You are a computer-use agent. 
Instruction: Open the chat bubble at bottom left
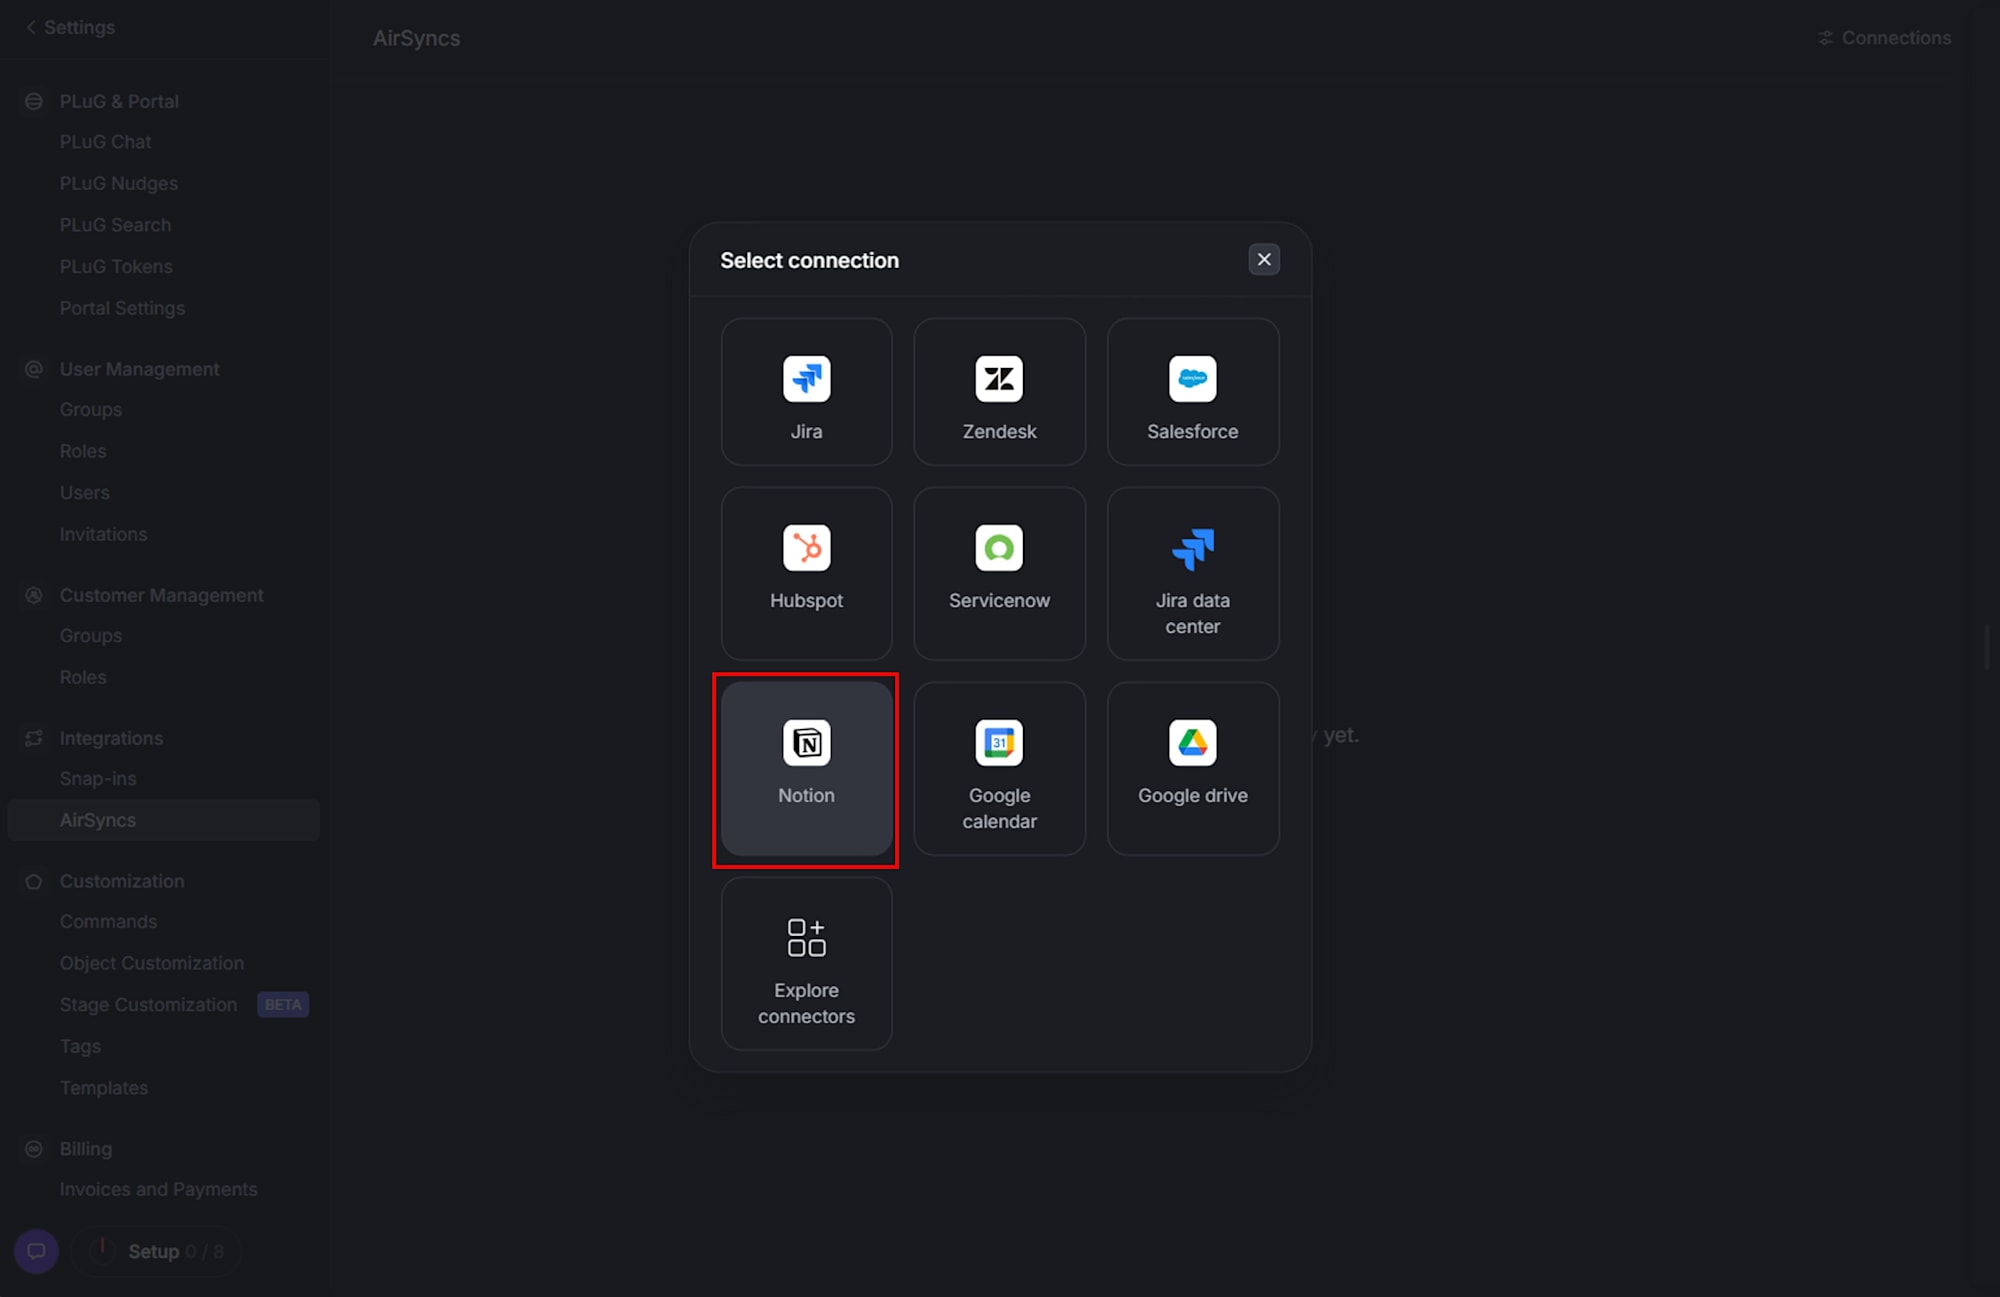[x=36, y=1251]
